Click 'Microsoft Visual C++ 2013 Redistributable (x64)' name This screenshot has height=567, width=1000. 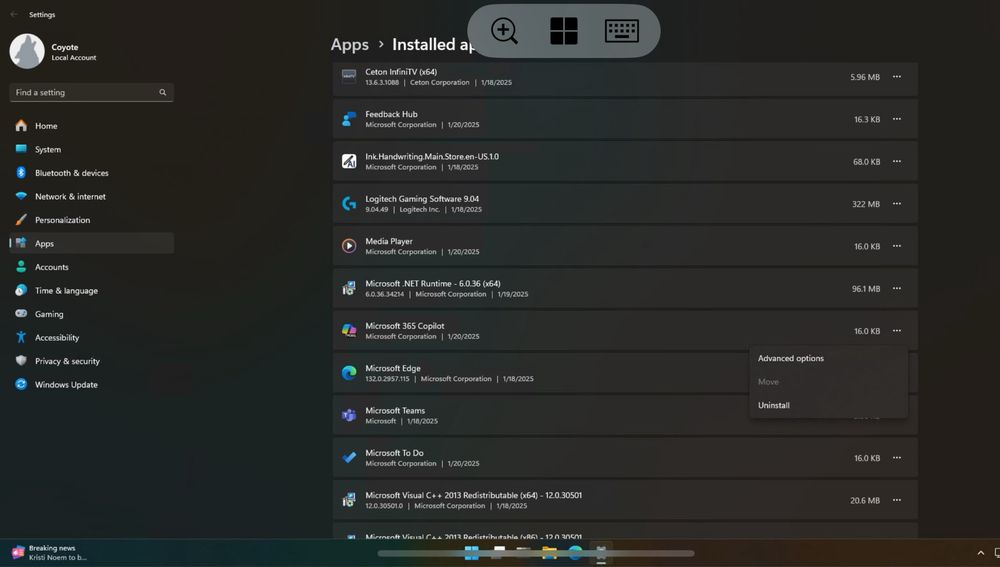point(473,495)
